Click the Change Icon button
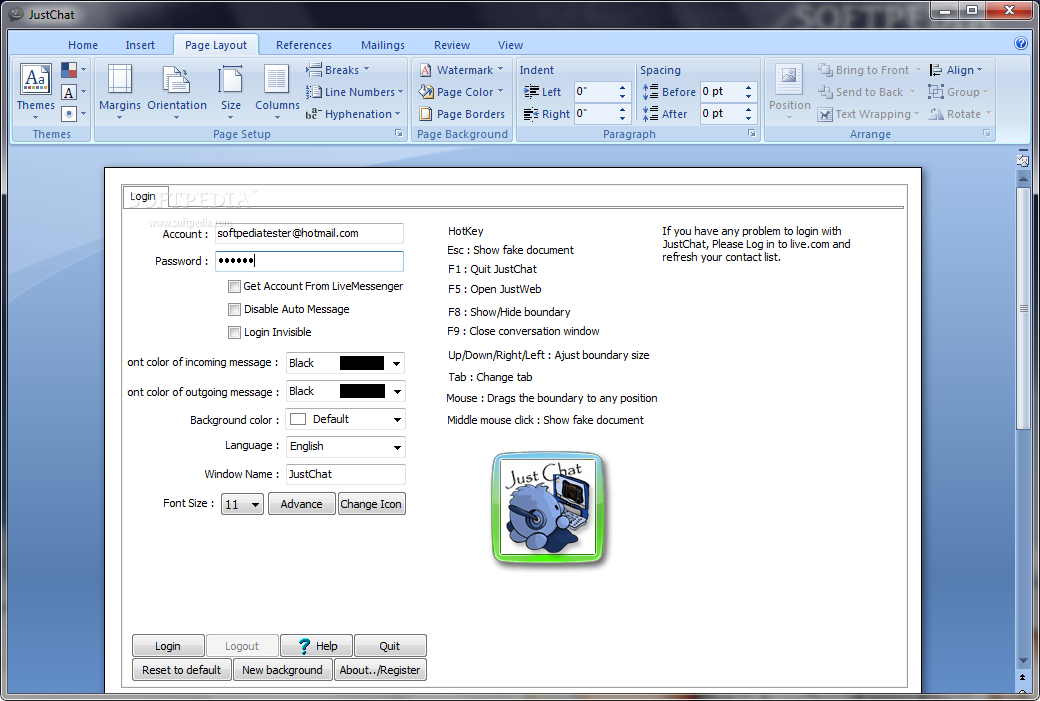 [371, 504]
